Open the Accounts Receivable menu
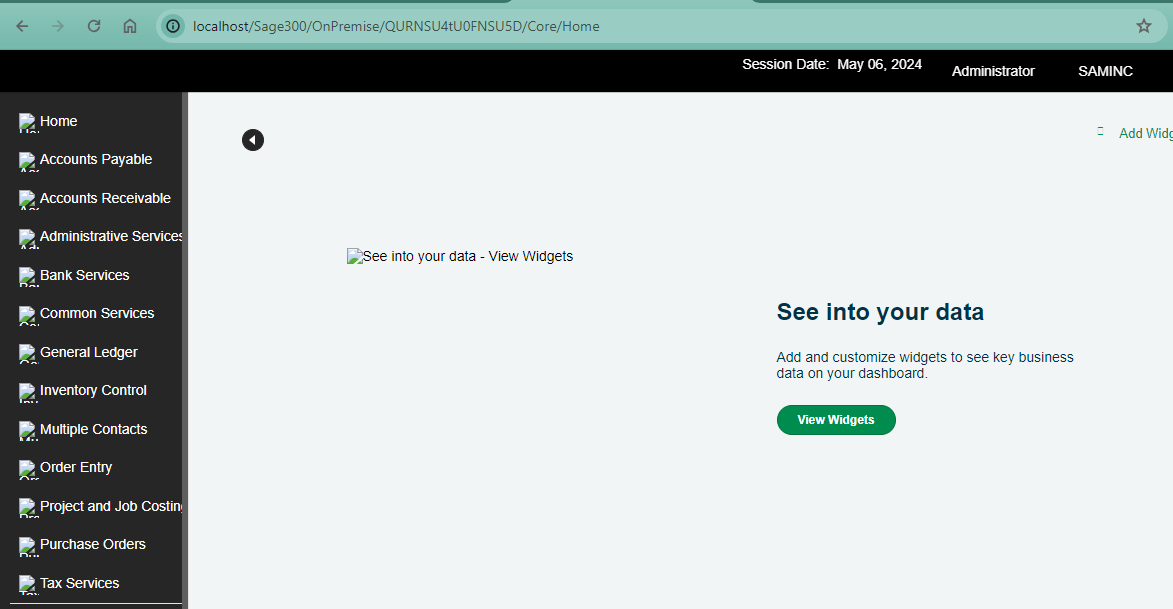 pyautogui.click(x=105, y=198)
